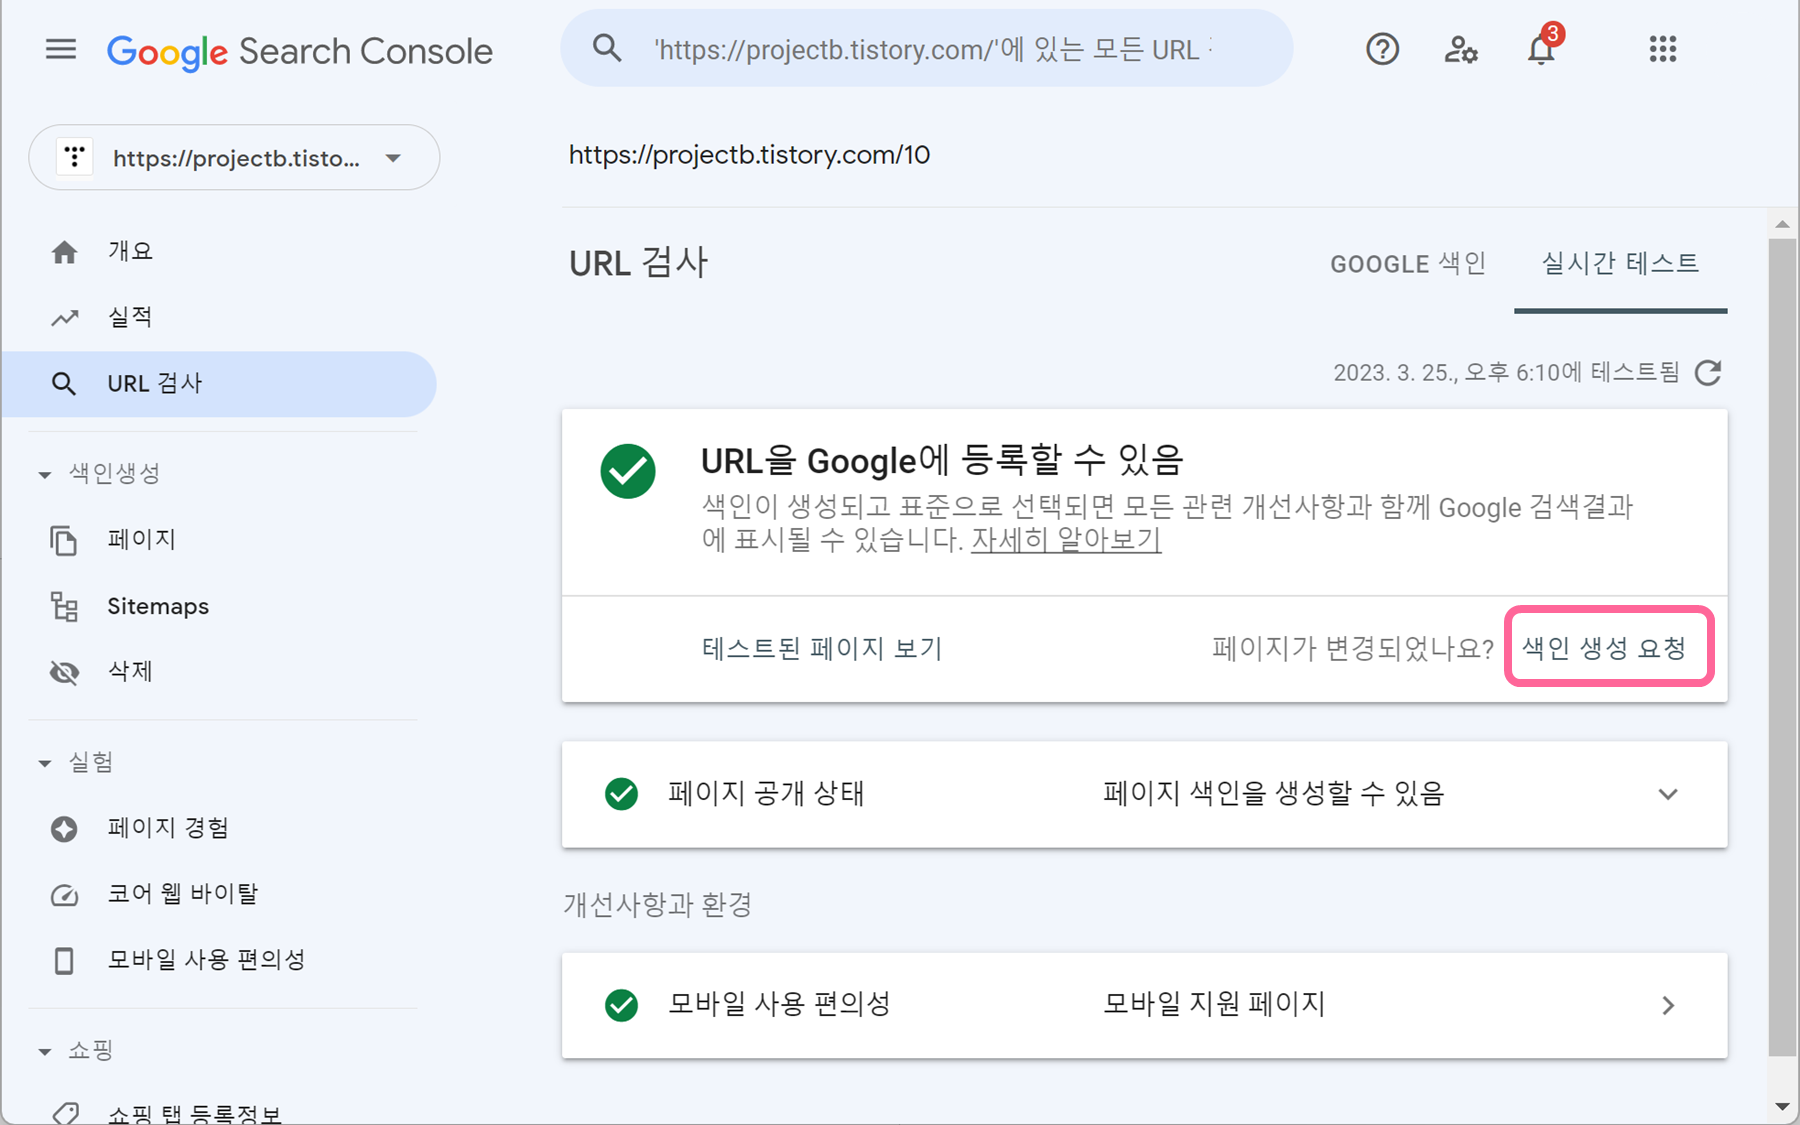1800x1125 pixels.
Task: Select the 실시간 테스트 tab
Action: (1620, 264)
